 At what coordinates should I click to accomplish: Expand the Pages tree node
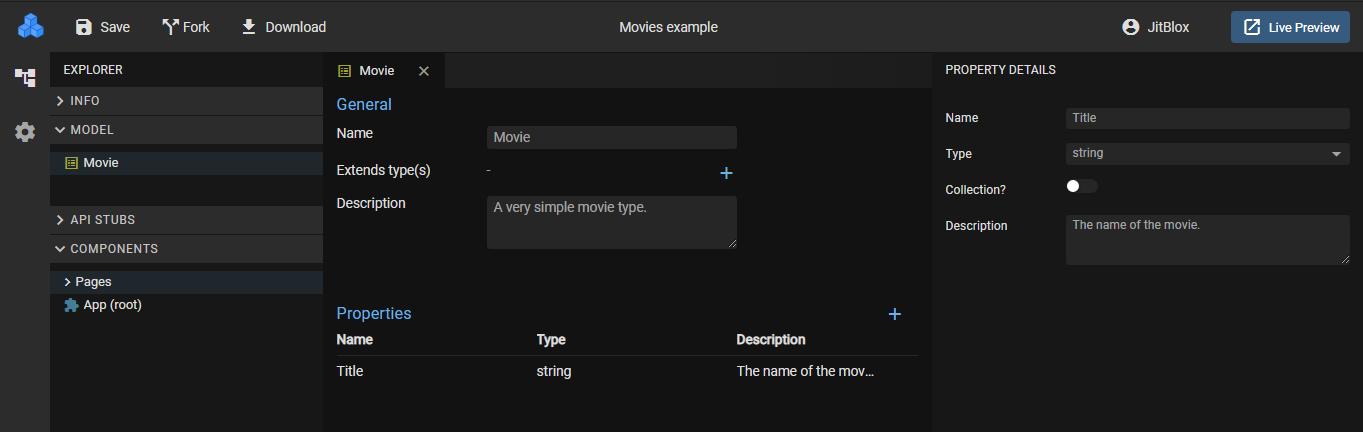(67, 282)
